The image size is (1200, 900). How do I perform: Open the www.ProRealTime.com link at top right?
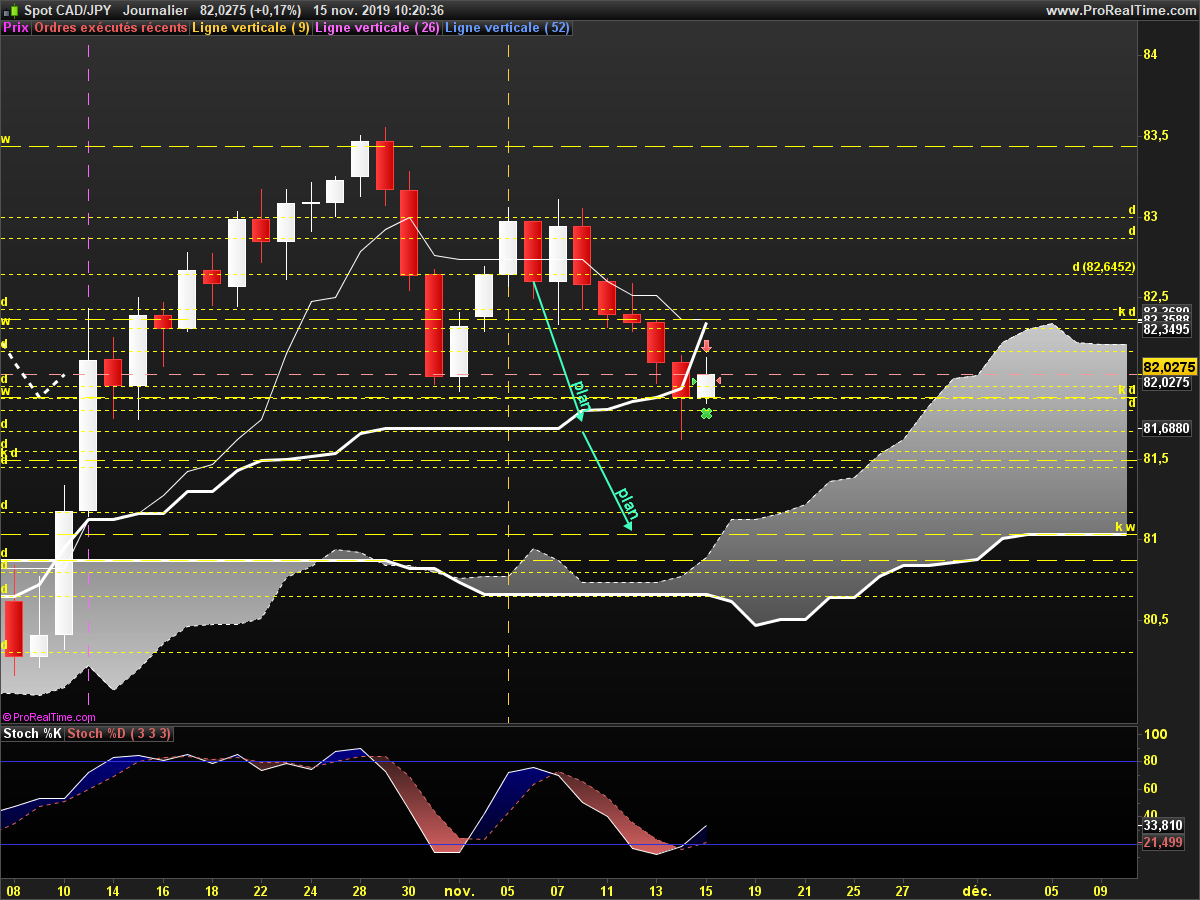(1120, 10)
